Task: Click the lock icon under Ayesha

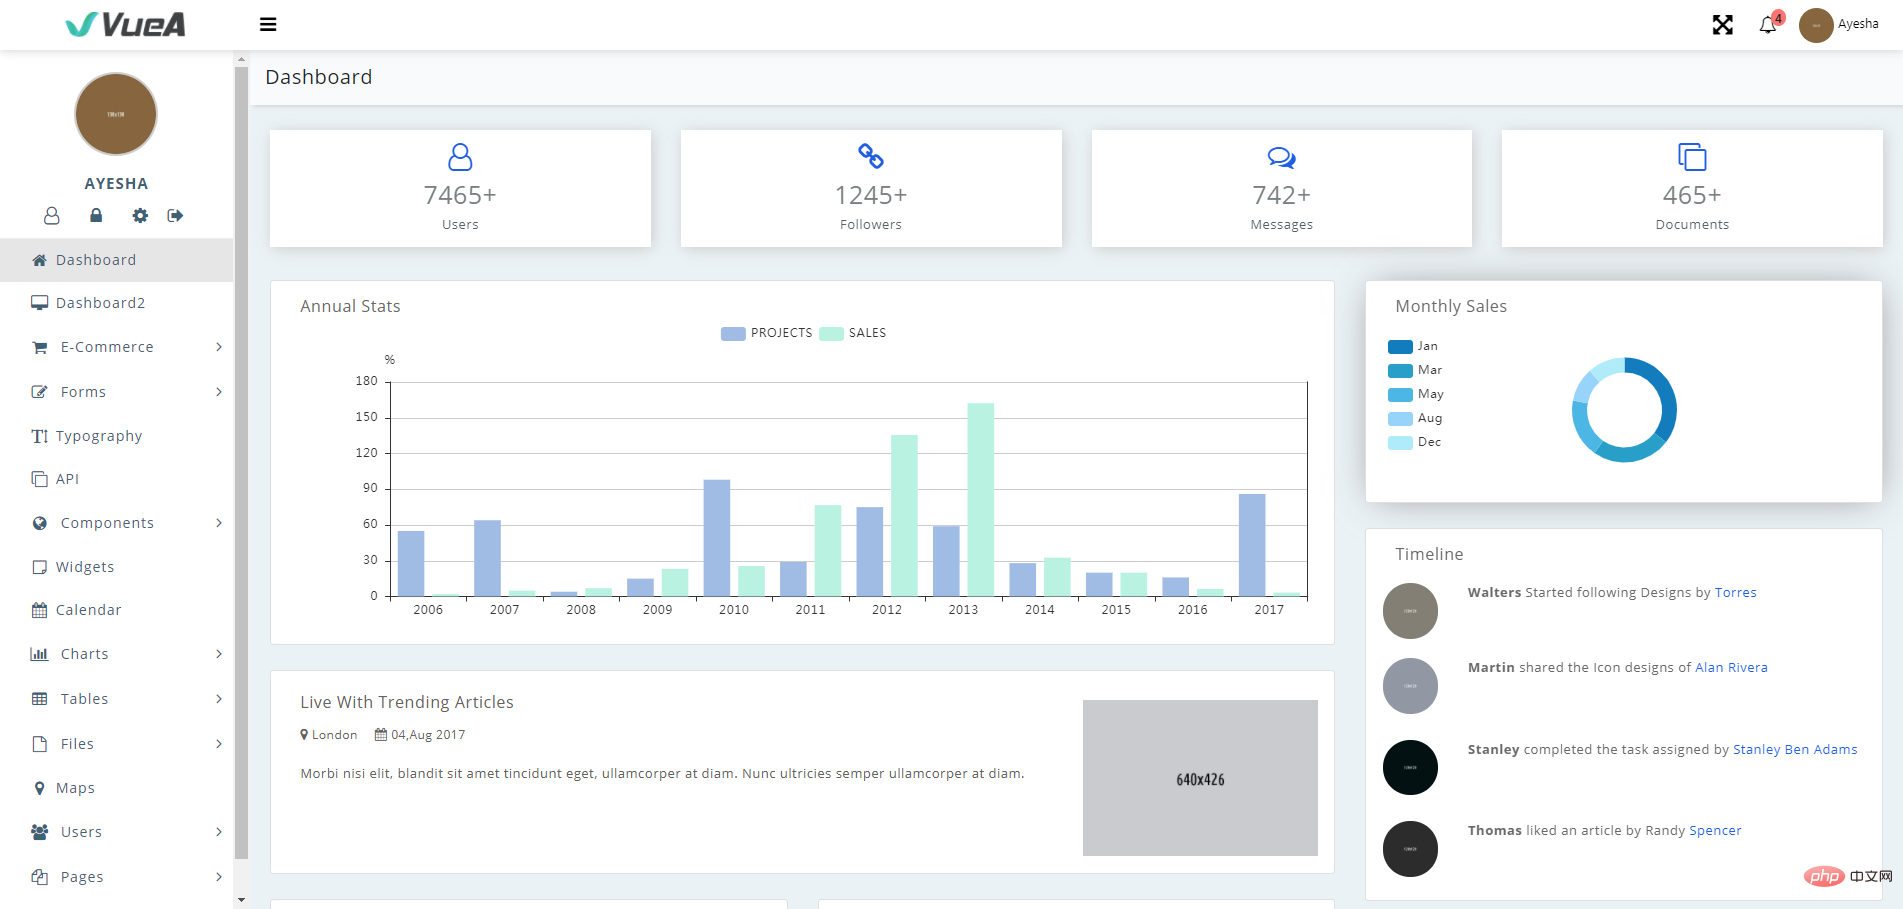Action: point(96,216)
